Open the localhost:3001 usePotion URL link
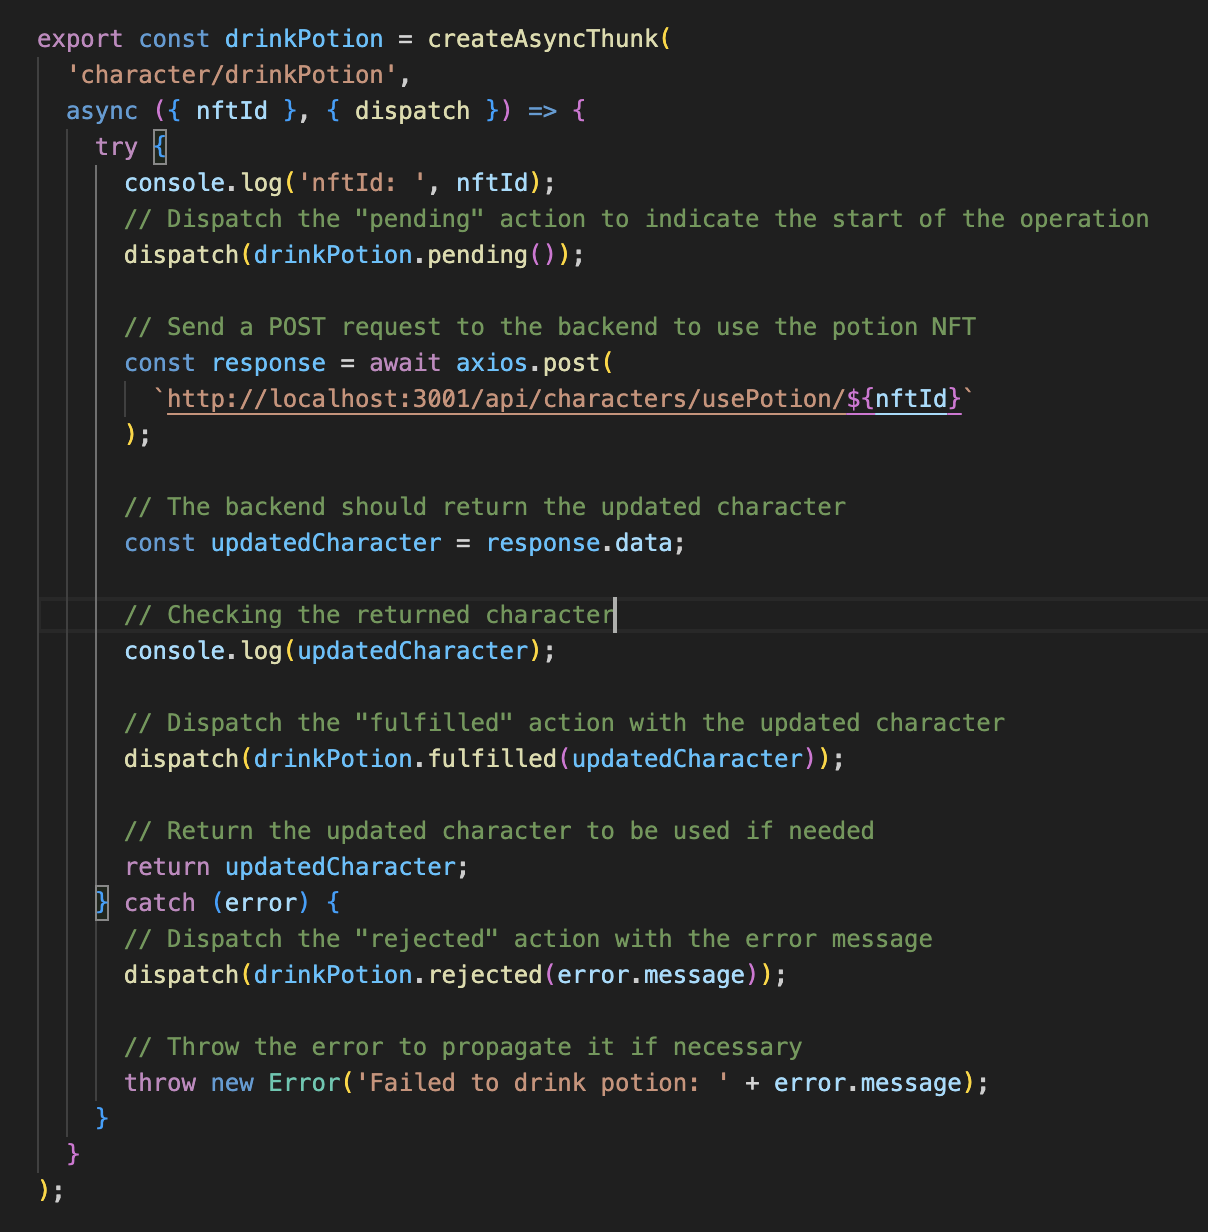Screen dimensions: 1208x1232 click(563, 399)
